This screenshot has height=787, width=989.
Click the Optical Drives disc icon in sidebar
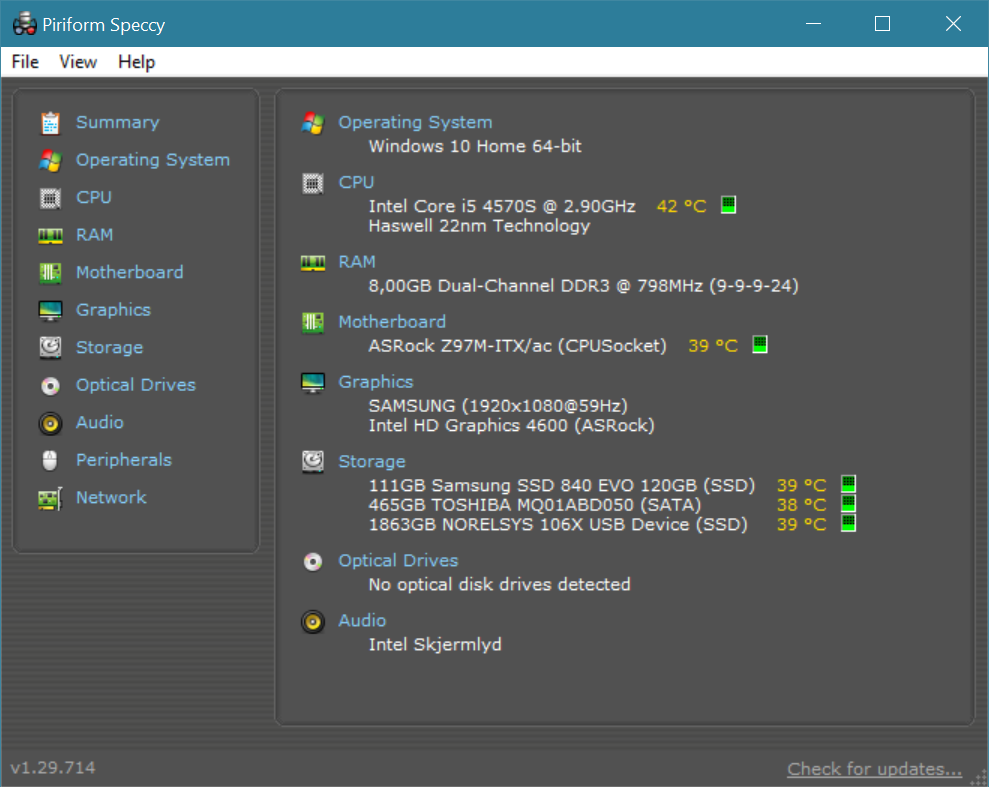click(x=50, y=385)
